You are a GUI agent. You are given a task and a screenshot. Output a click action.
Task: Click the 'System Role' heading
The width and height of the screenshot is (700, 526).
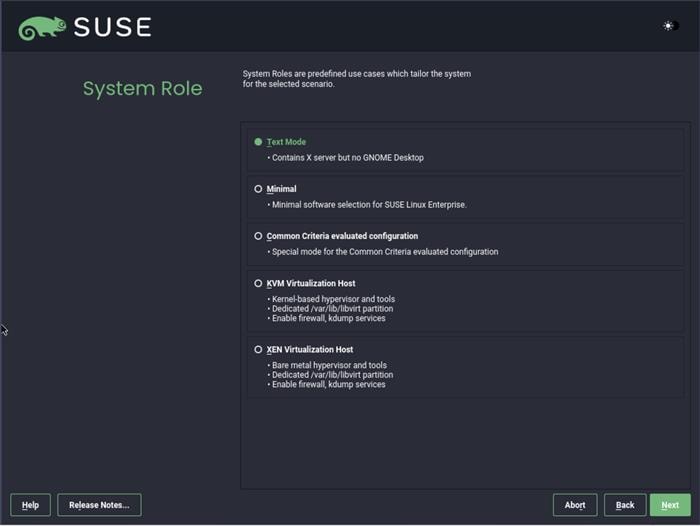point(142,88)
